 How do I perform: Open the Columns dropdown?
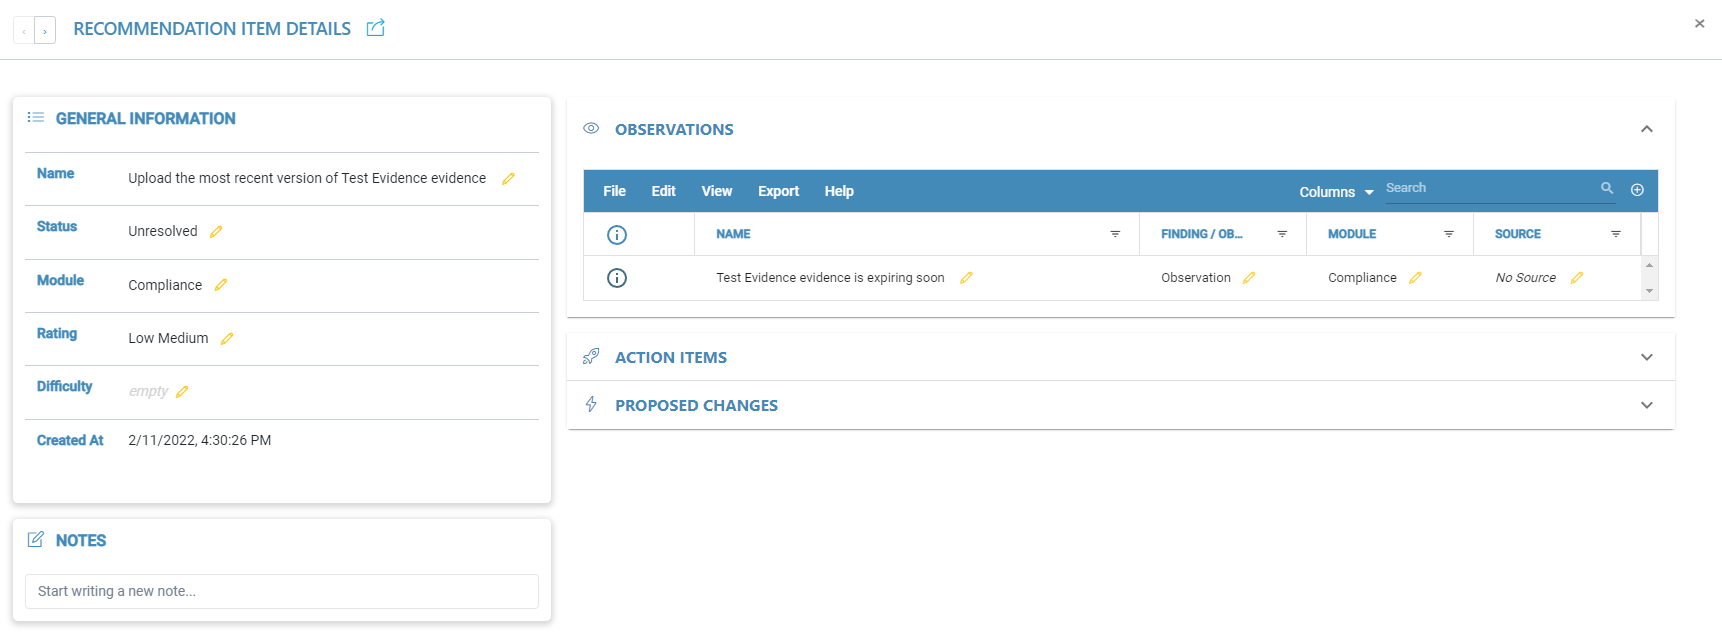[1336, 192]
